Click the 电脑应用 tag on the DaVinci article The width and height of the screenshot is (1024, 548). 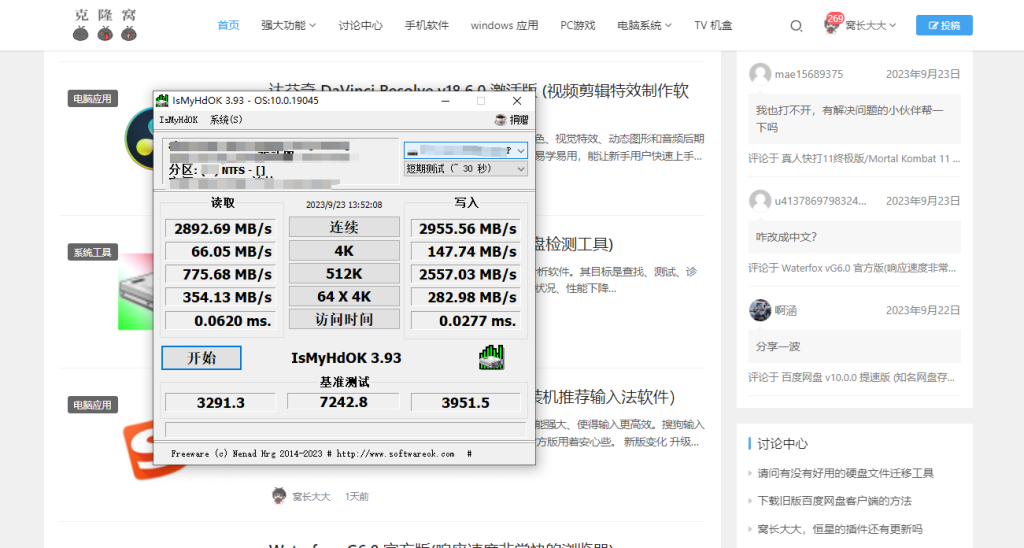coord(93,99)
